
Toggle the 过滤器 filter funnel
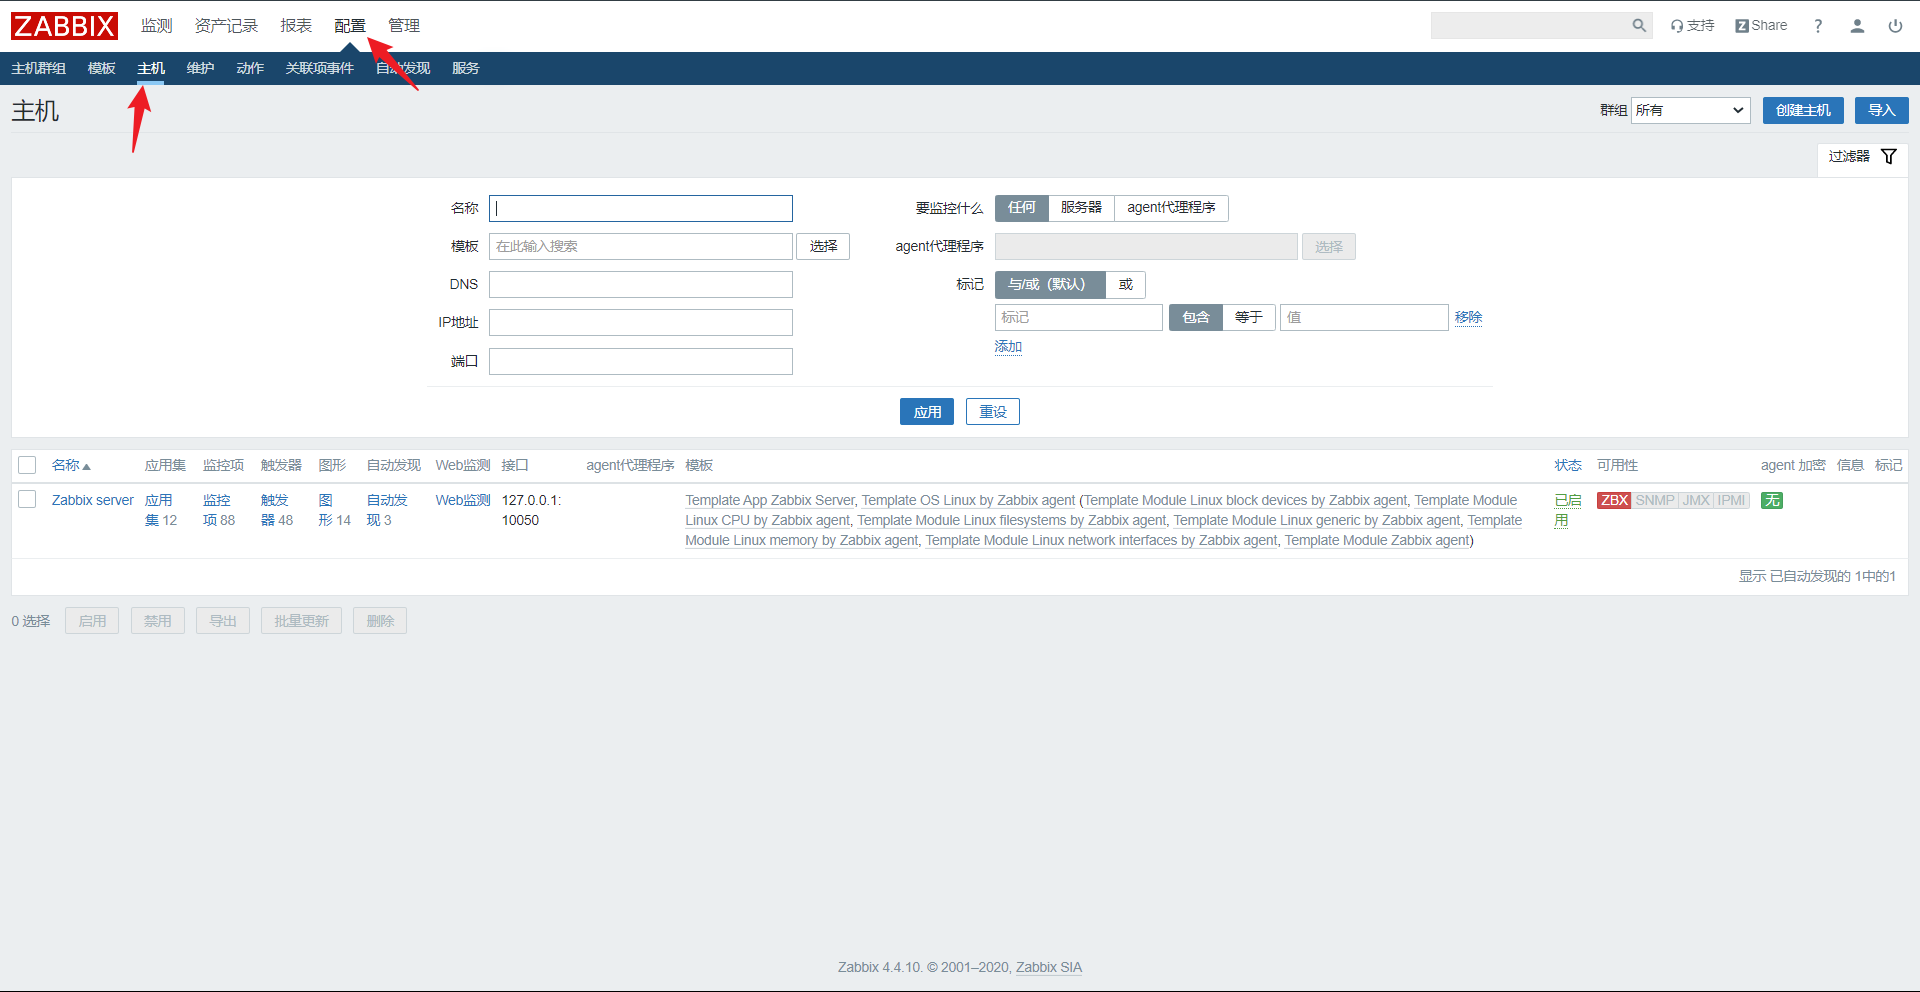click(x=1862, y=157)
